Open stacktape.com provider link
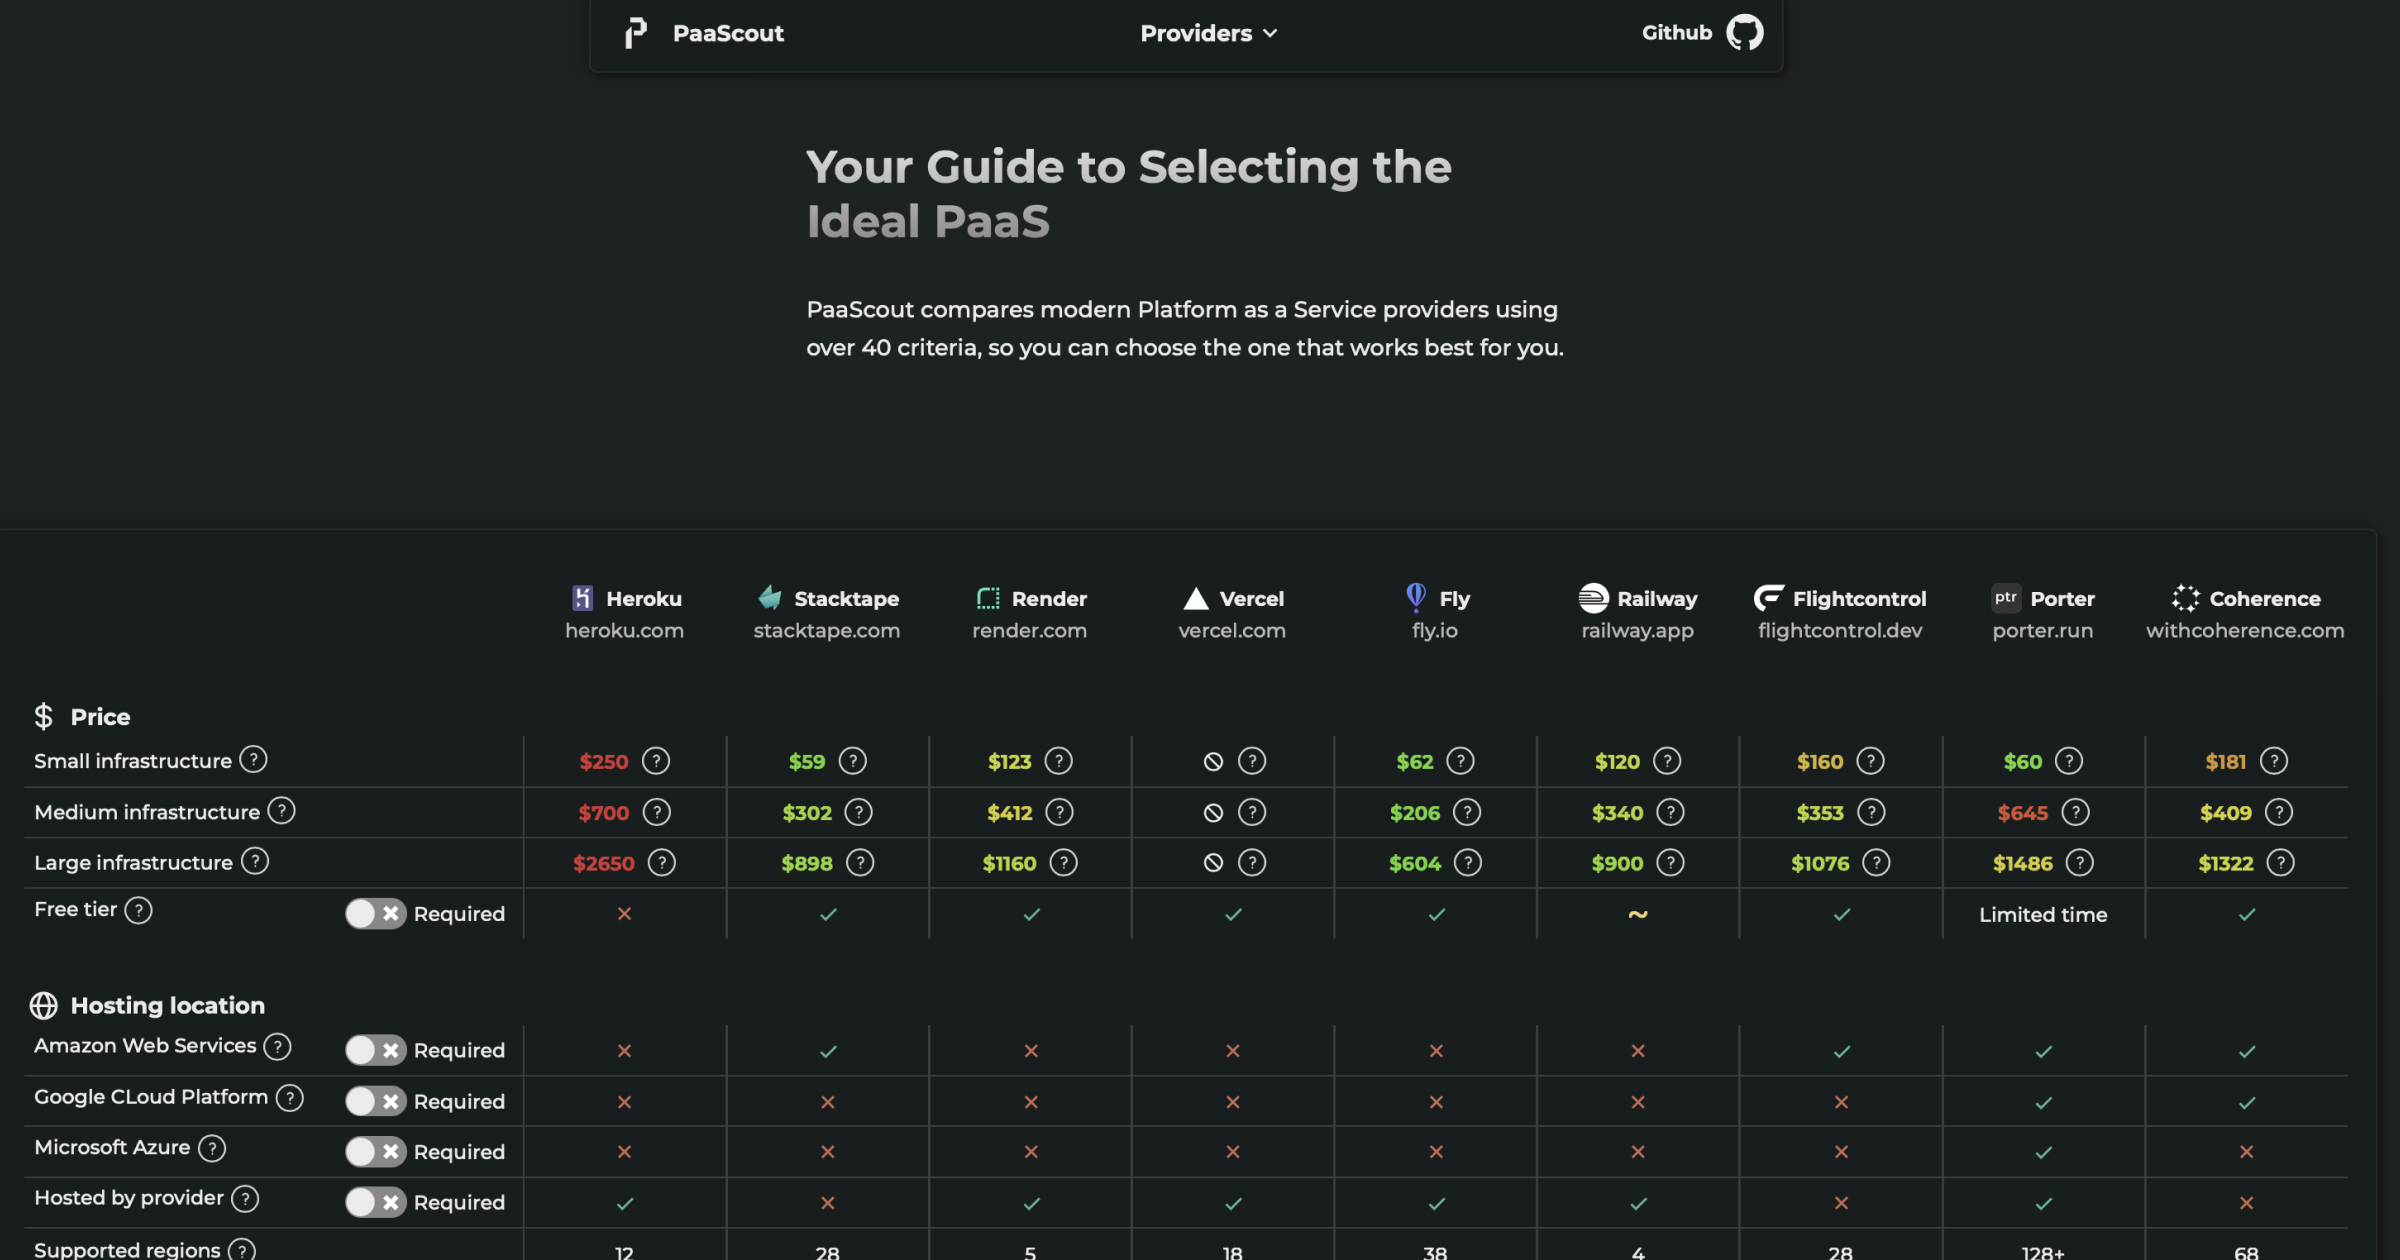This screenshot has height=1260, width=2400. [x=827, y=630]
